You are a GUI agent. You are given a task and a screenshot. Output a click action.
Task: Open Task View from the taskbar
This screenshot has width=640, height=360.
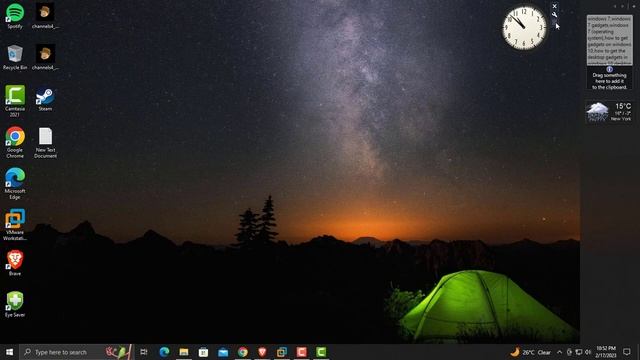coord(144,352)
